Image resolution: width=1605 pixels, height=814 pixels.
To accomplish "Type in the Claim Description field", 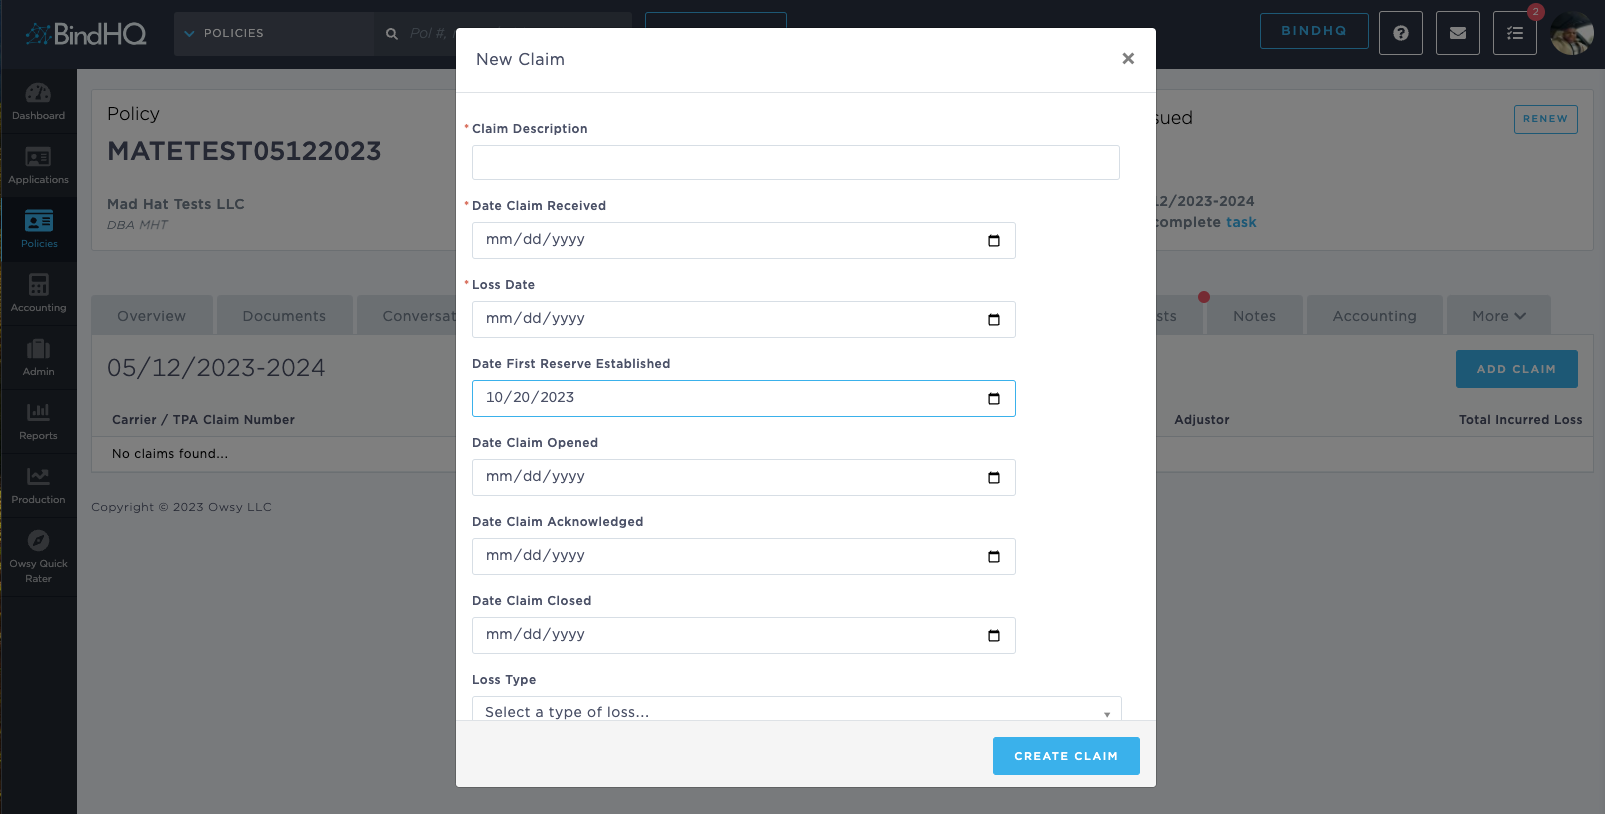I will tap(795, 163).
